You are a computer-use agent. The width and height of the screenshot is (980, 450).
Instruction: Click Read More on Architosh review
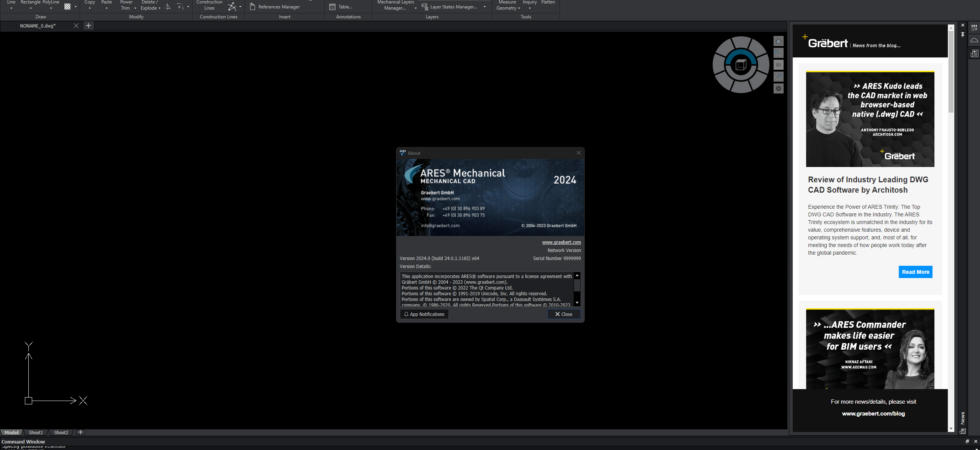tap(915, 272)
